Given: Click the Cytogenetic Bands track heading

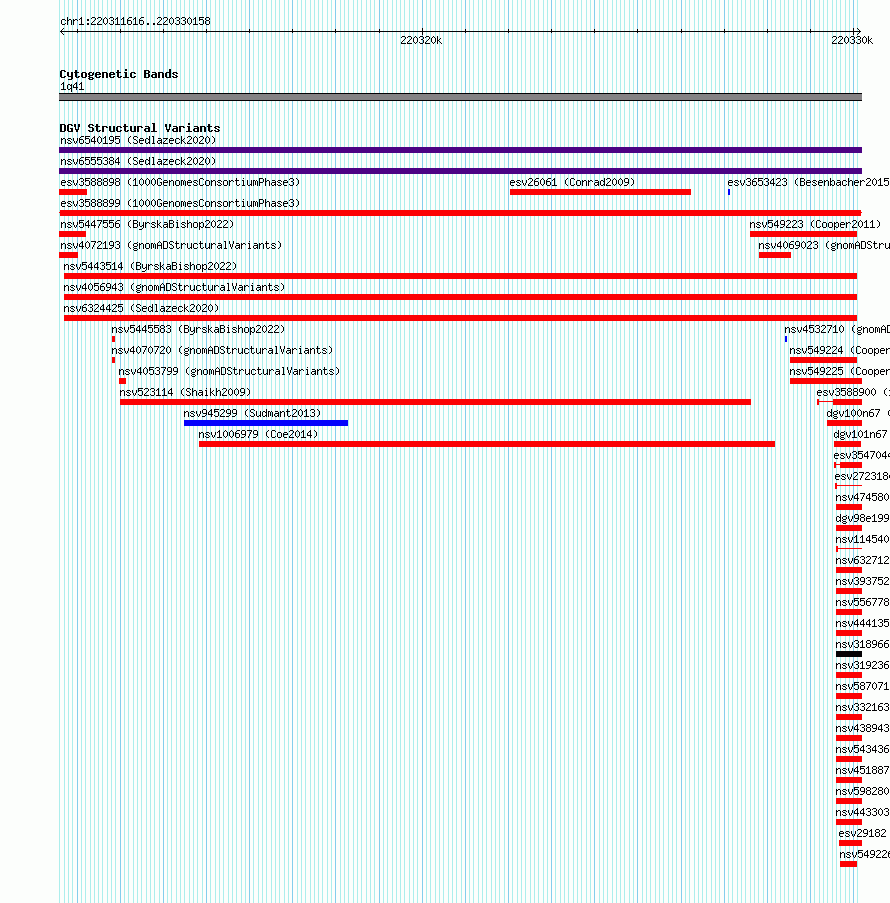Looking at the screenshot, I should [119, 74].
